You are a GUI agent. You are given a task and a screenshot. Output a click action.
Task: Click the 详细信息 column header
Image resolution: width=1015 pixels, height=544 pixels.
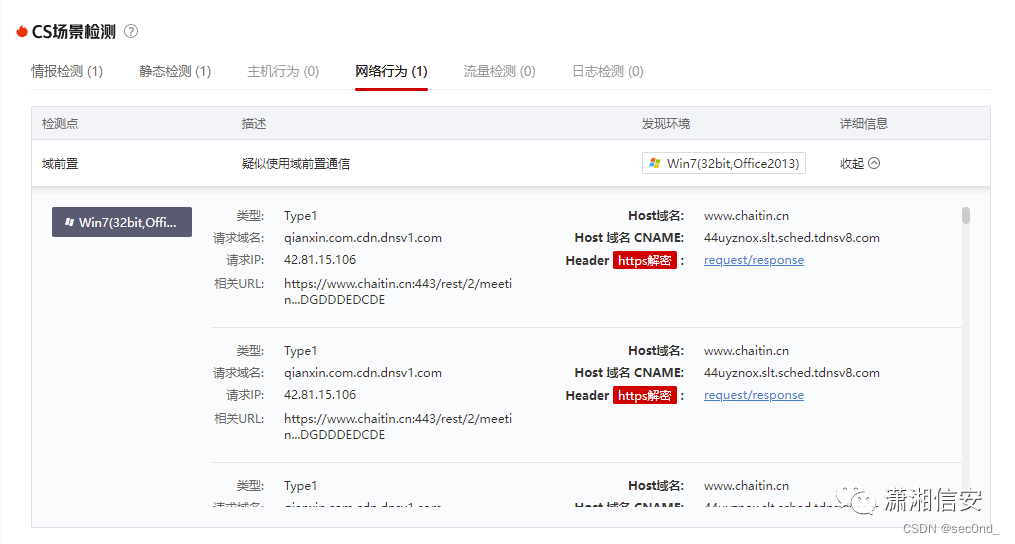[x=864, y=124]
